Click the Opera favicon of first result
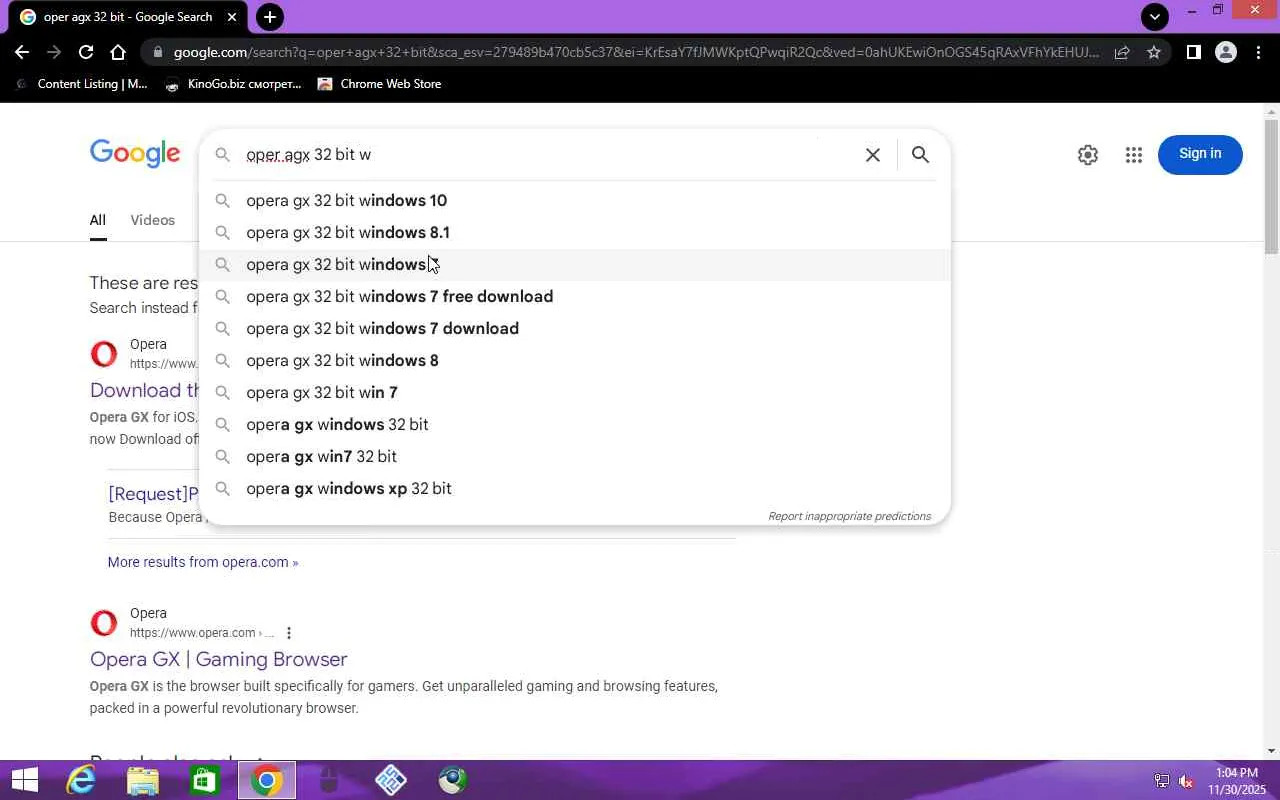The height and width of the screenshot is (800, 1280). pyautogui.click(x=103, y=354)
